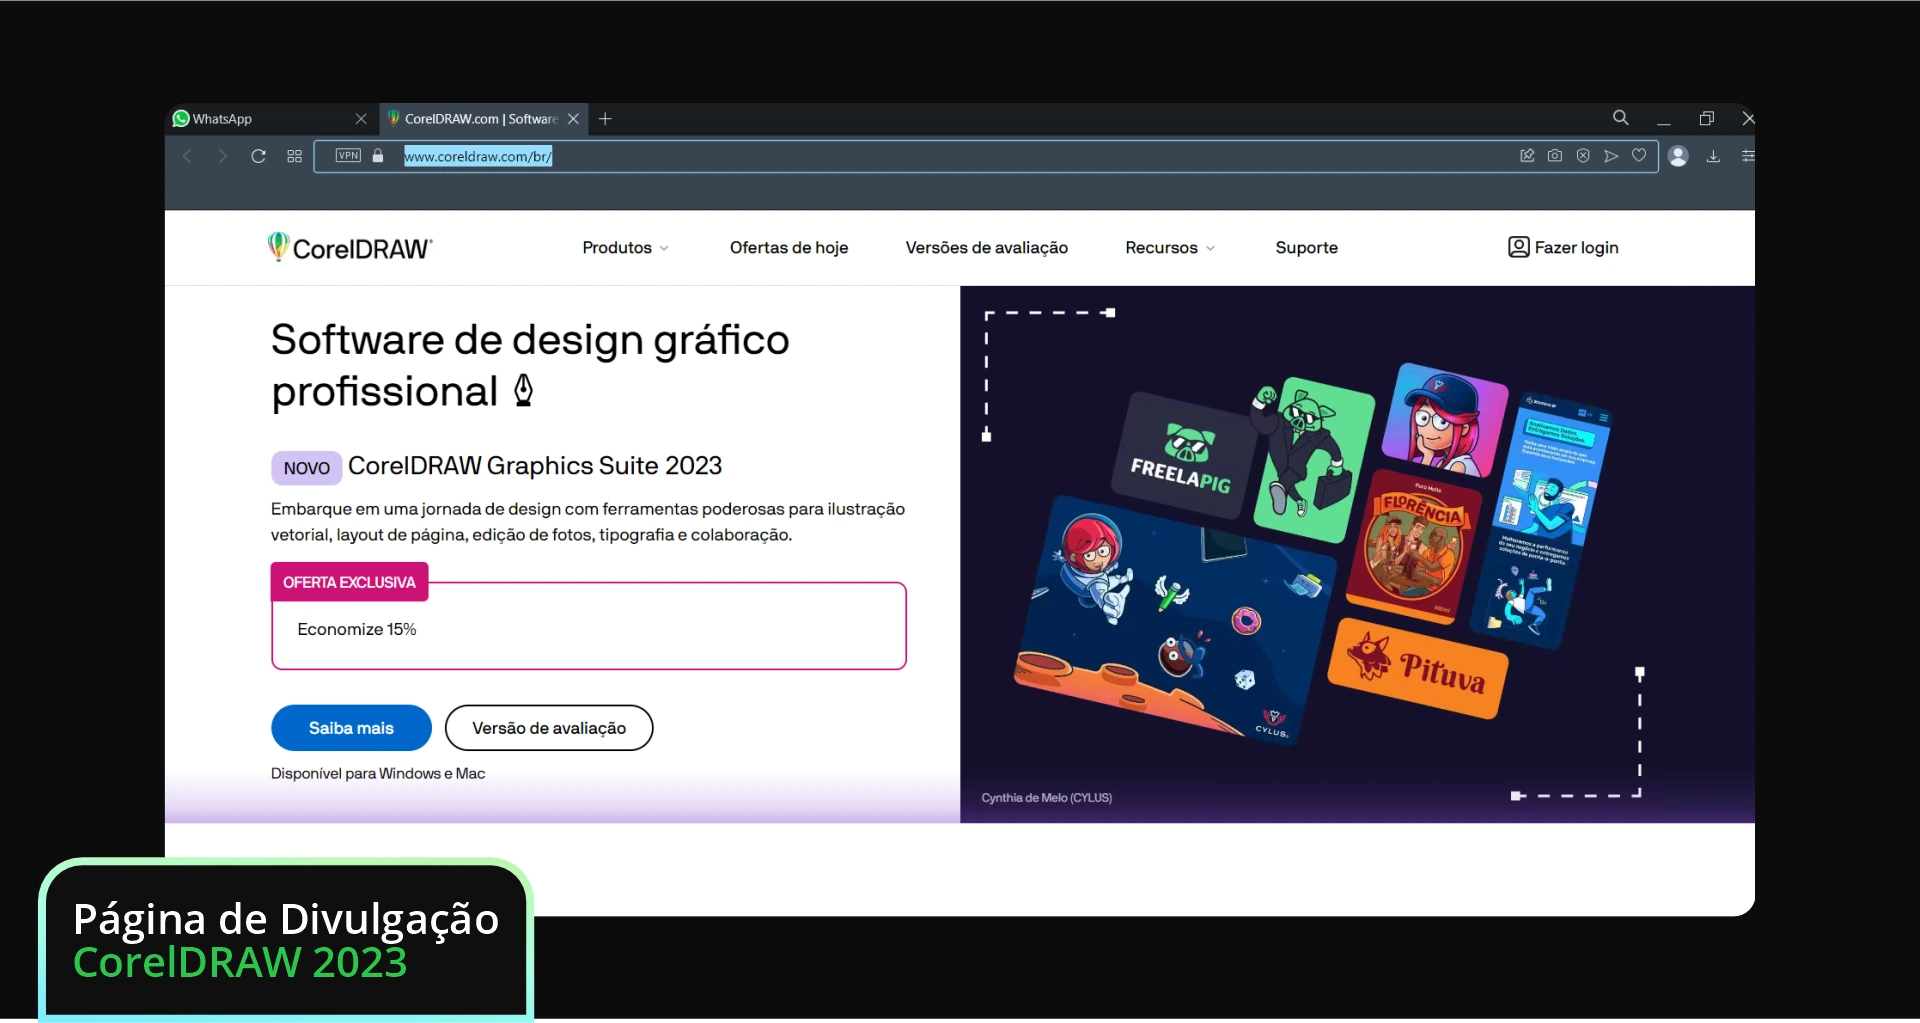Viewport: 1920px width, 1023px height.
Task: Expand the Recursos dropdown menu
Action: click(x=1170, y=248)
